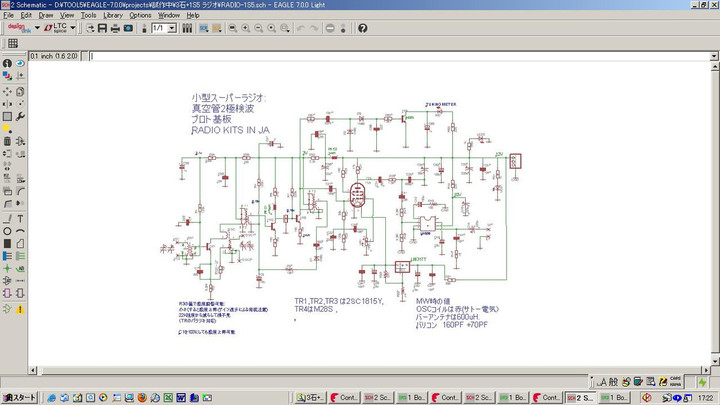Viewport: 720px width, 405px height.
Task: Open the sheet selector 1/1 dropdown
Action: point(172,28)
